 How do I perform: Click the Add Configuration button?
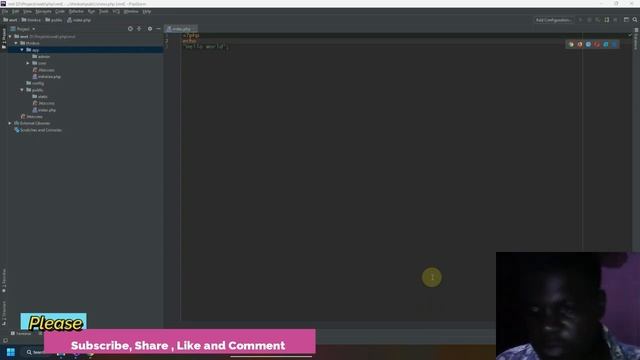click(554, 20)
